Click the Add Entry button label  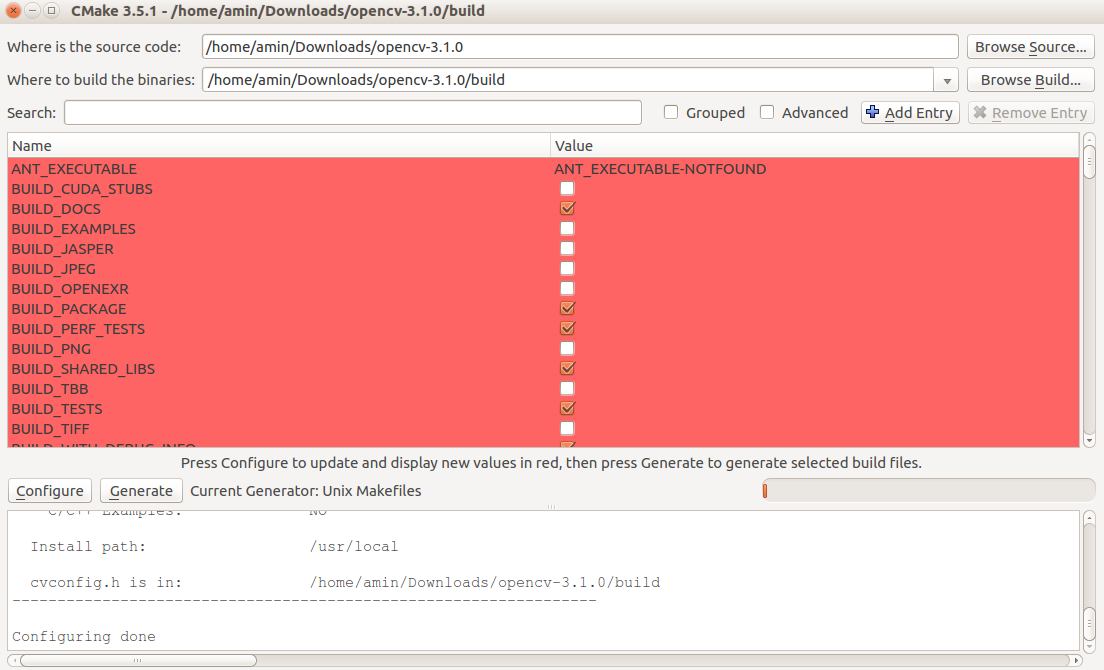[918, 113]
